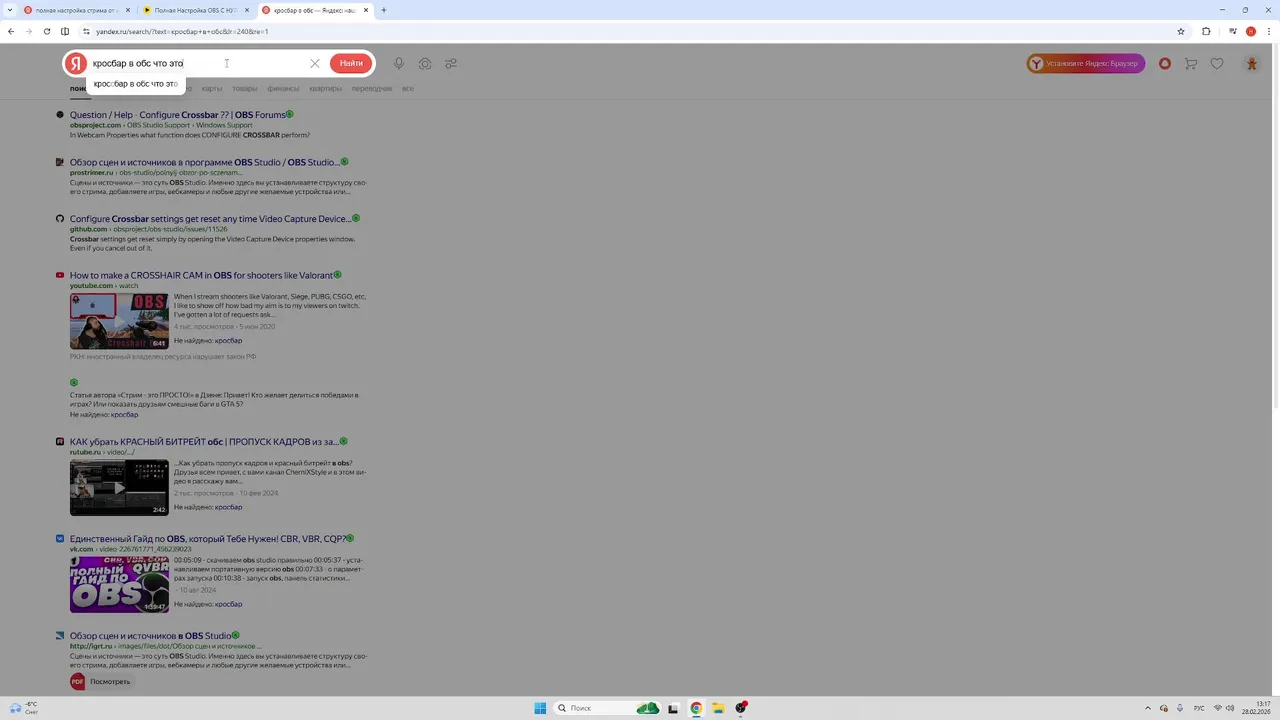Open the Alice assistant icon

(x=1165, y=63)
